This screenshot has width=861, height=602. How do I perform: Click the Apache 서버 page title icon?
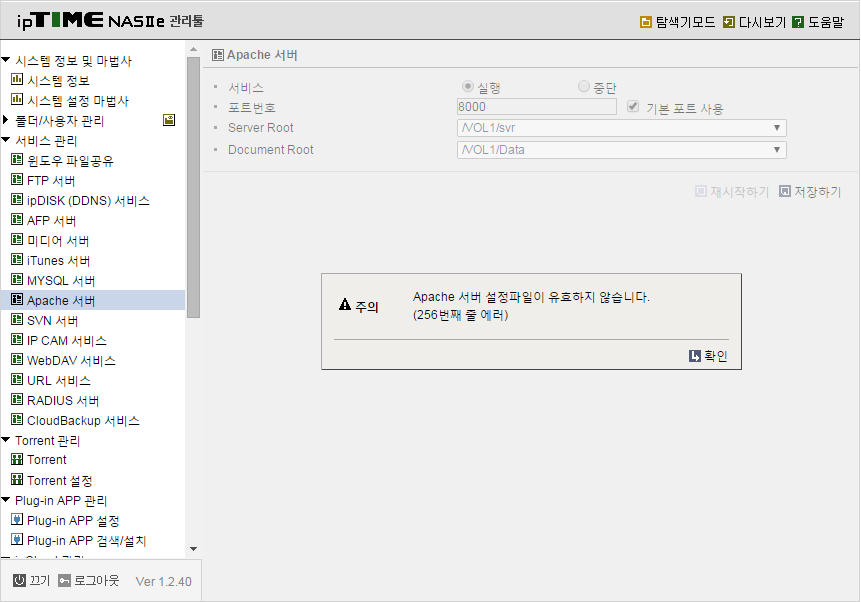pyautogui.click(x=218, y=54)
